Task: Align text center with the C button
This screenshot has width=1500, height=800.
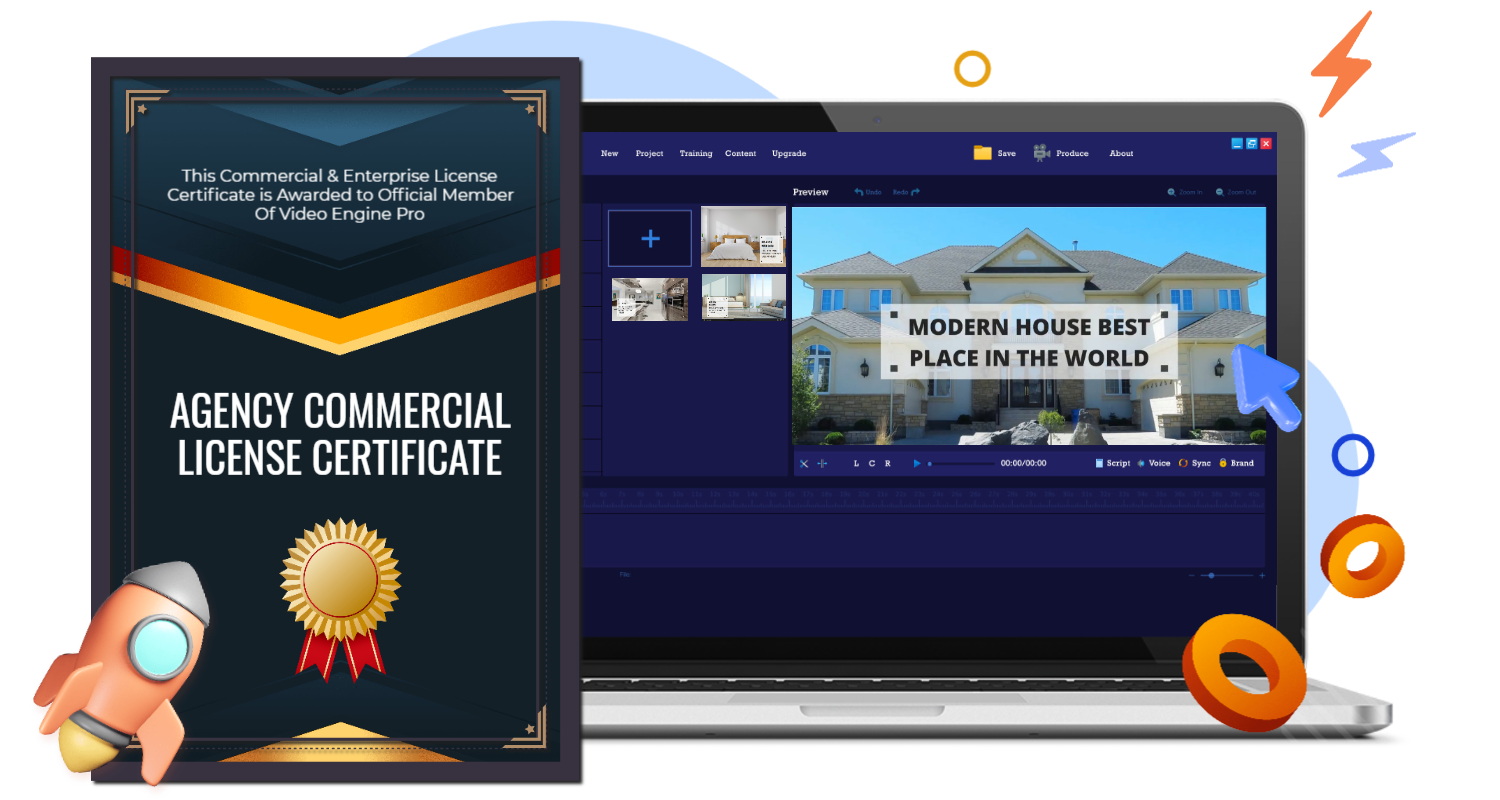Action: (872, 463)
